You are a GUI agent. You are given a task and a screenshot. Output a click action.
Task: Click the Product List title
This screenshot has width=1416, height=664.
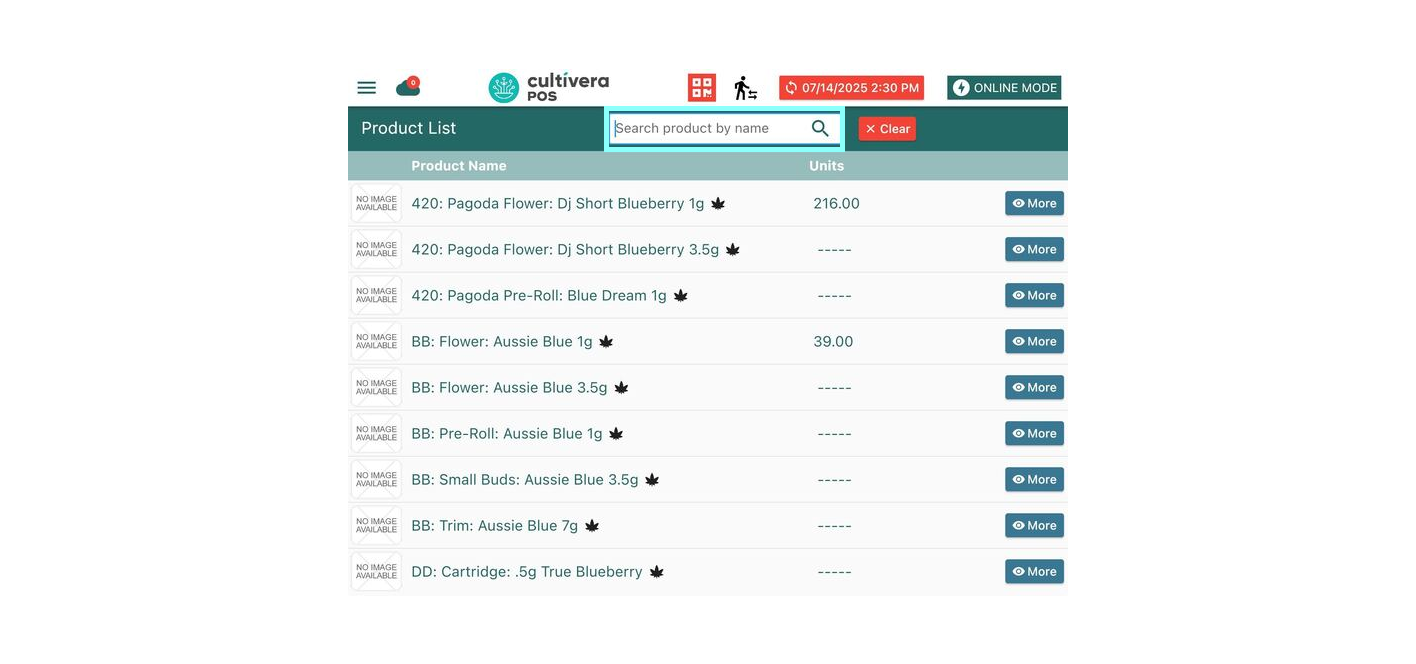(408, 128)
